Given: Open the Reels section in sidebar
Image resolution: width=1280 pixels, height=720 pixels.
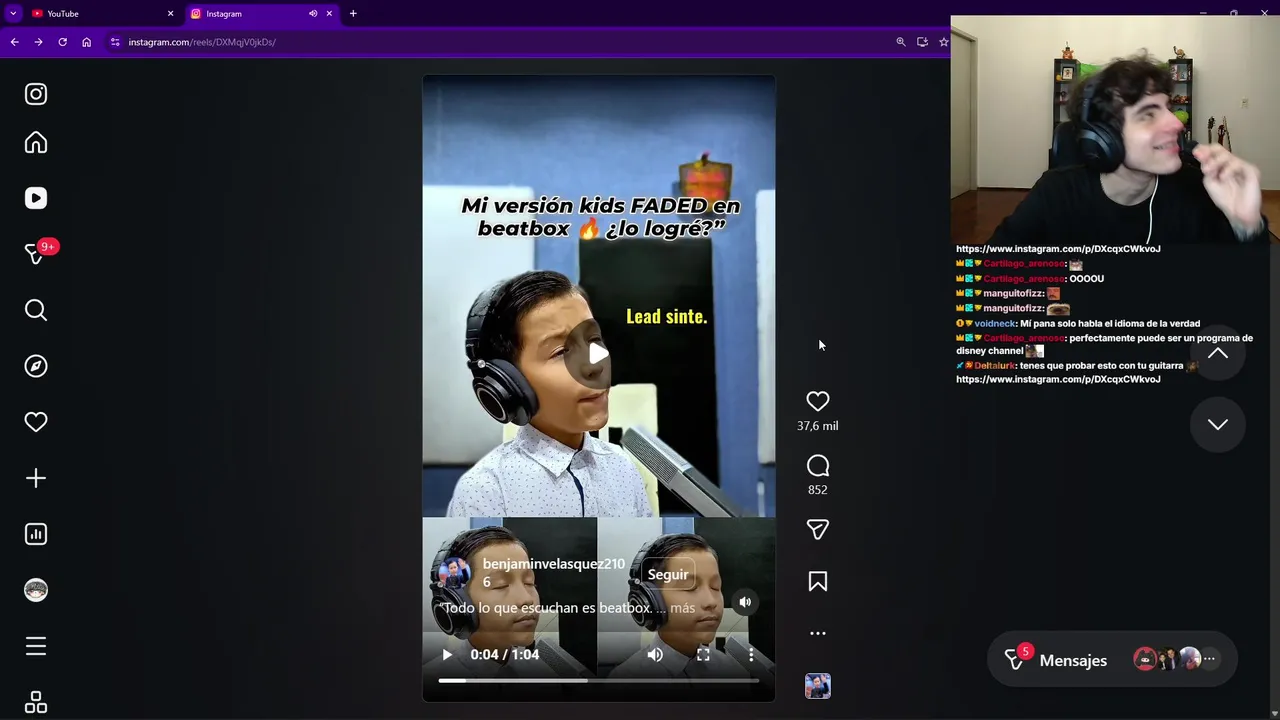Looking at the screenshot, I should point(36,198).
